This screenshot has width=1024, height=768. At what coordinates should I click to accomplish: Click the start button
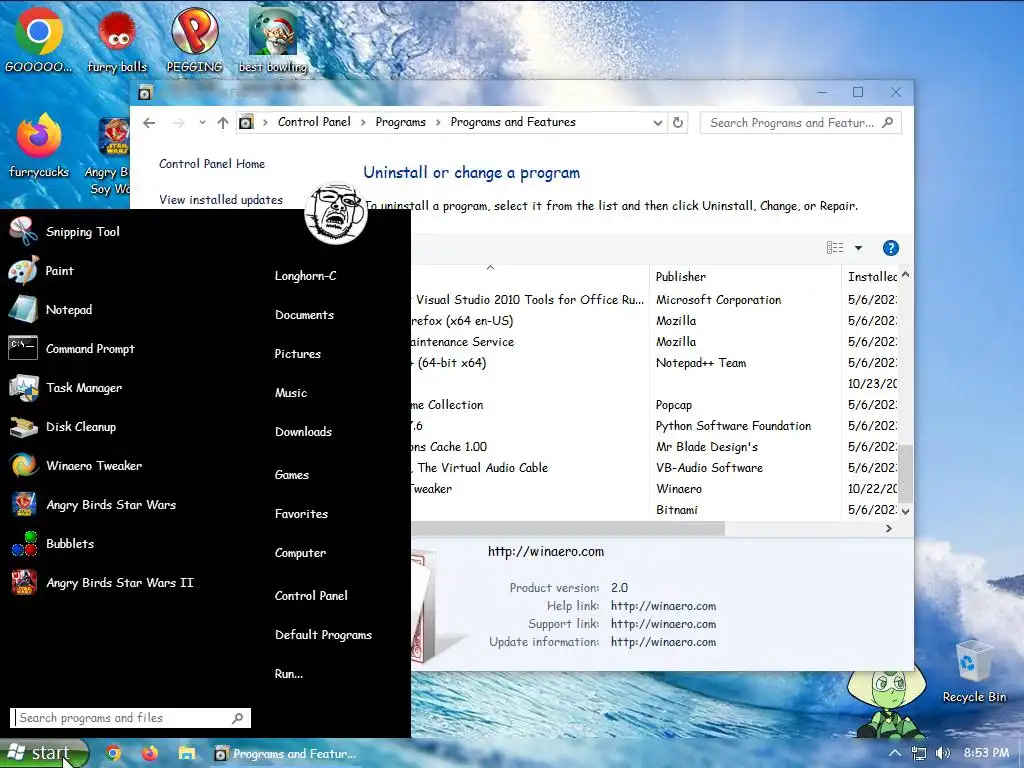point(44,753)
